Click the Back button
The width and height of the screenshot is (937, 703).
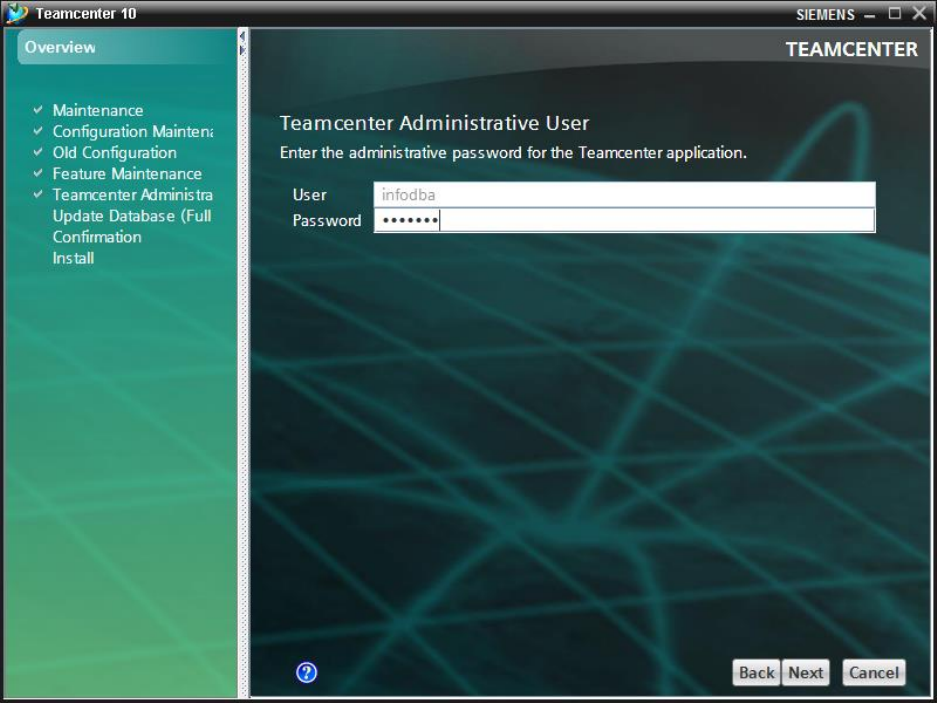click(757, 673)
